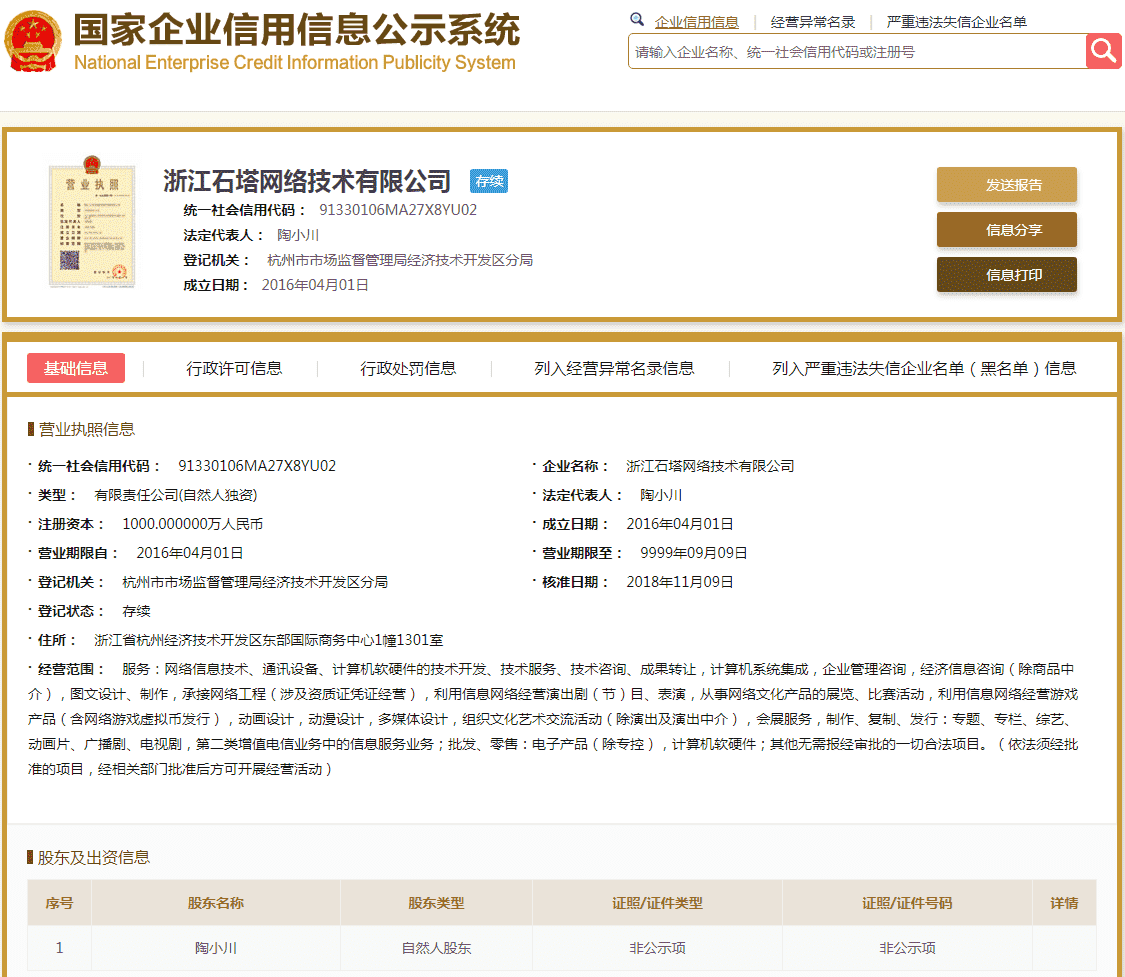1125x977 pixels.
Task: Click the 信息分享 button
Action: click(x=1007, y=230)
